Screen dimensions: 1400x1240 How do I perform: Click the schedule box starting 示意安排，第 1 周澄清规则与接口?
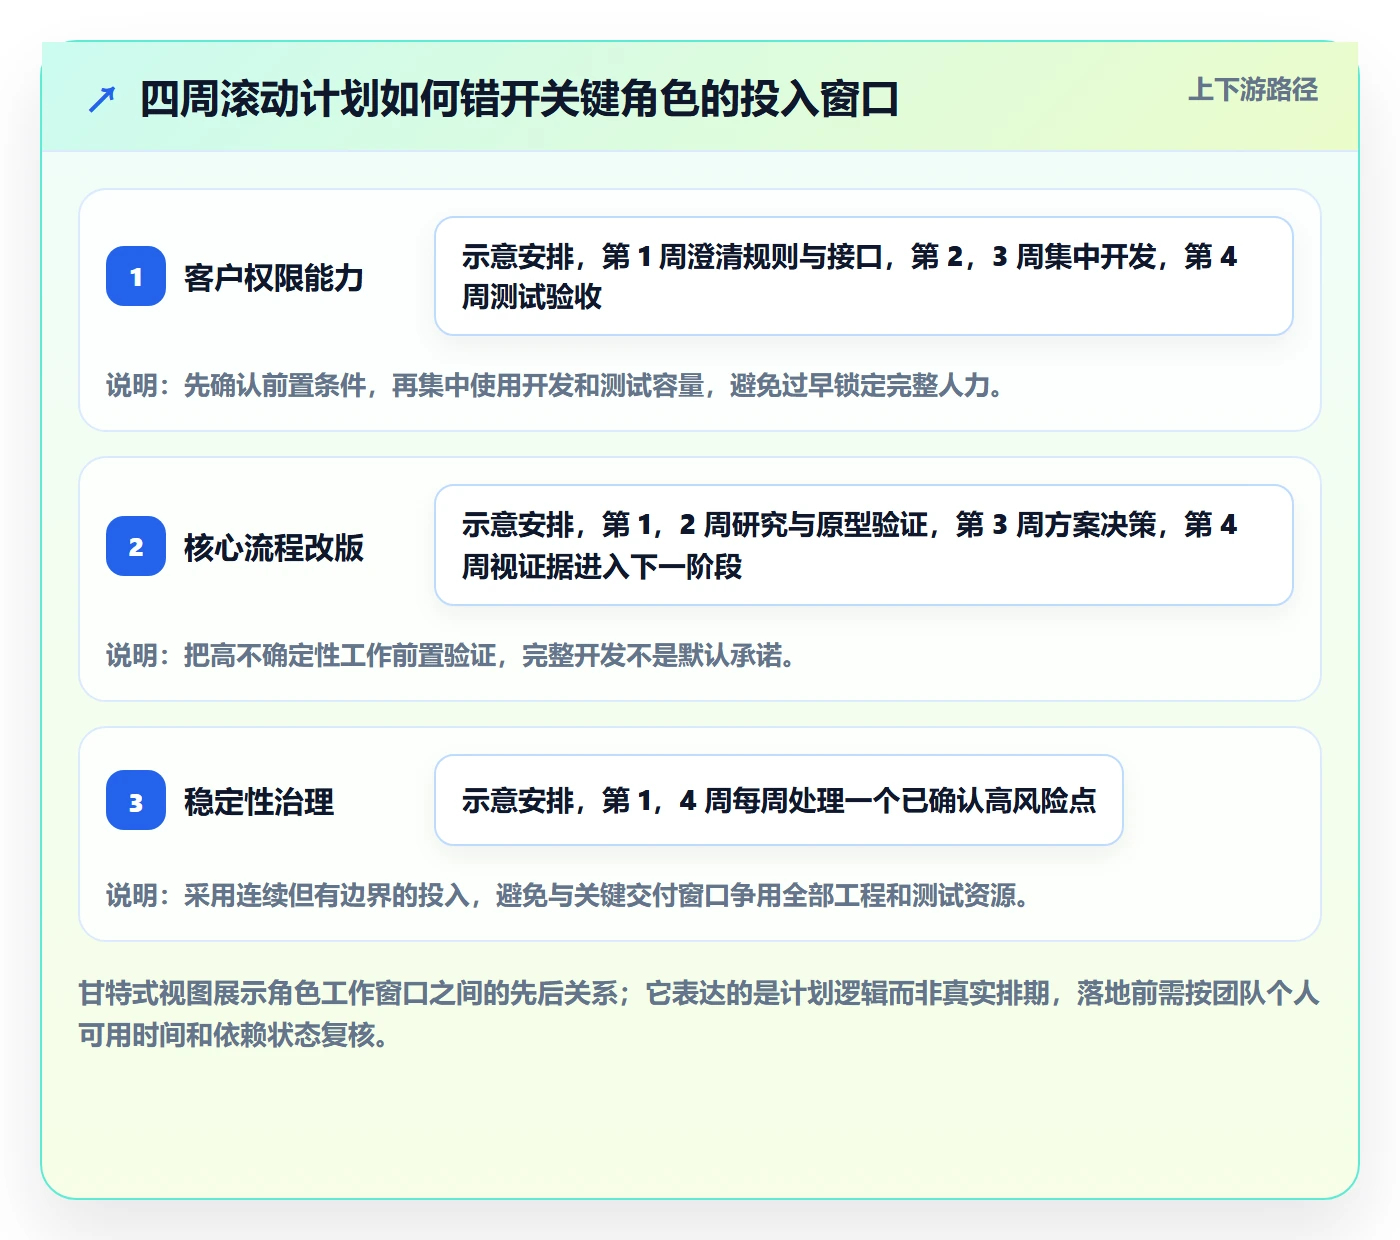[864, 276]
